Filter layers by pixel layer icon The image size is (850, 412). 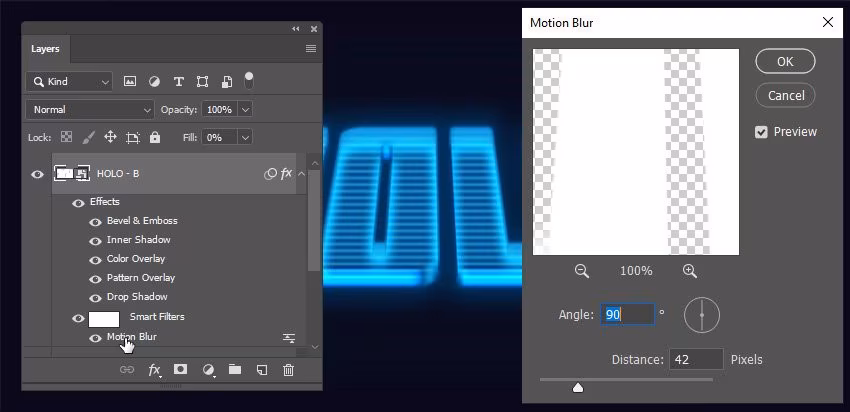[130, 82]
